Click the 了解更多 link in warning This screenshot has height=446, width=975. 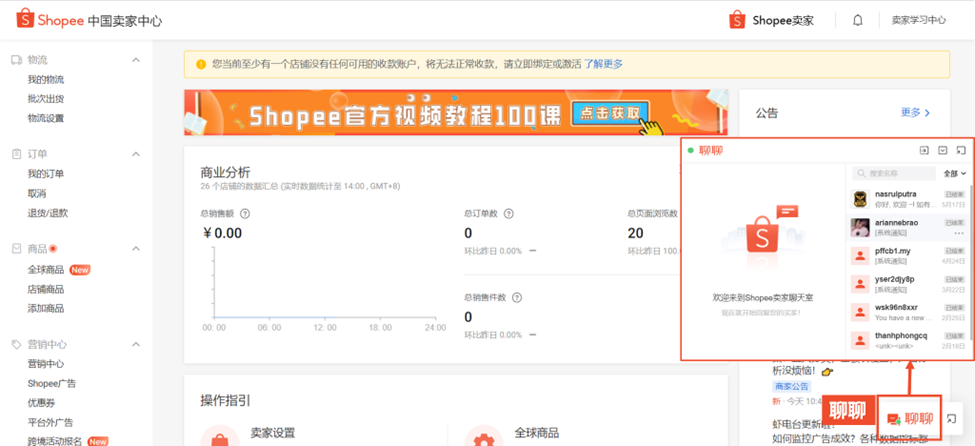tap(604, 64)
